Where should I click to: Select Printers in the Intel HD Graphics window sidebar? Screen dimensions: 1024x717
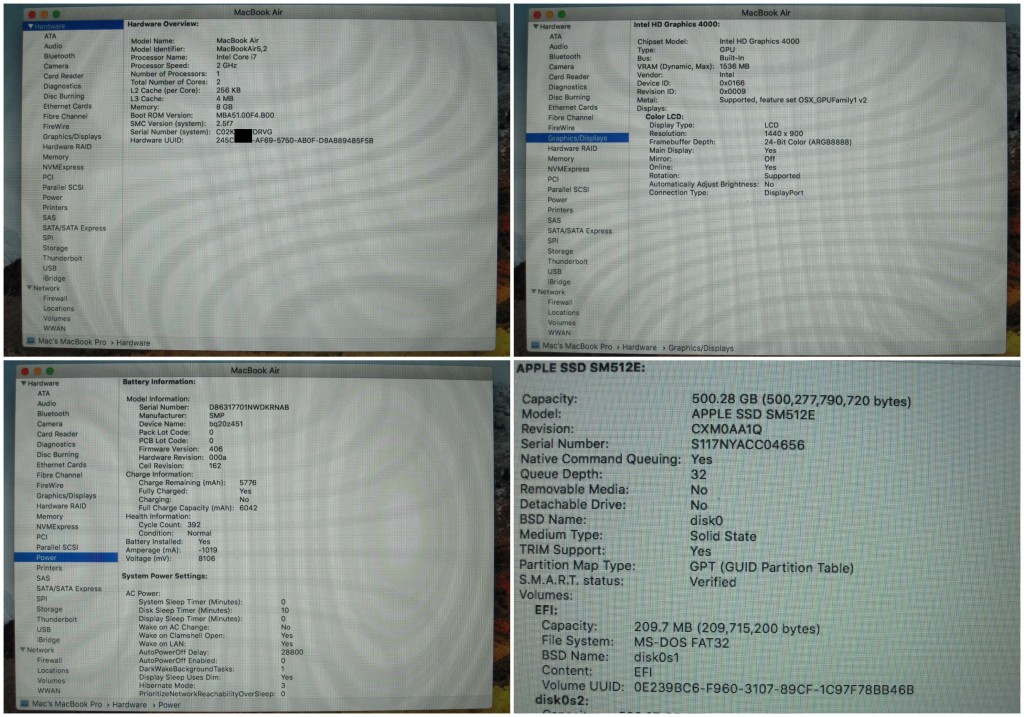coord(560,210)
